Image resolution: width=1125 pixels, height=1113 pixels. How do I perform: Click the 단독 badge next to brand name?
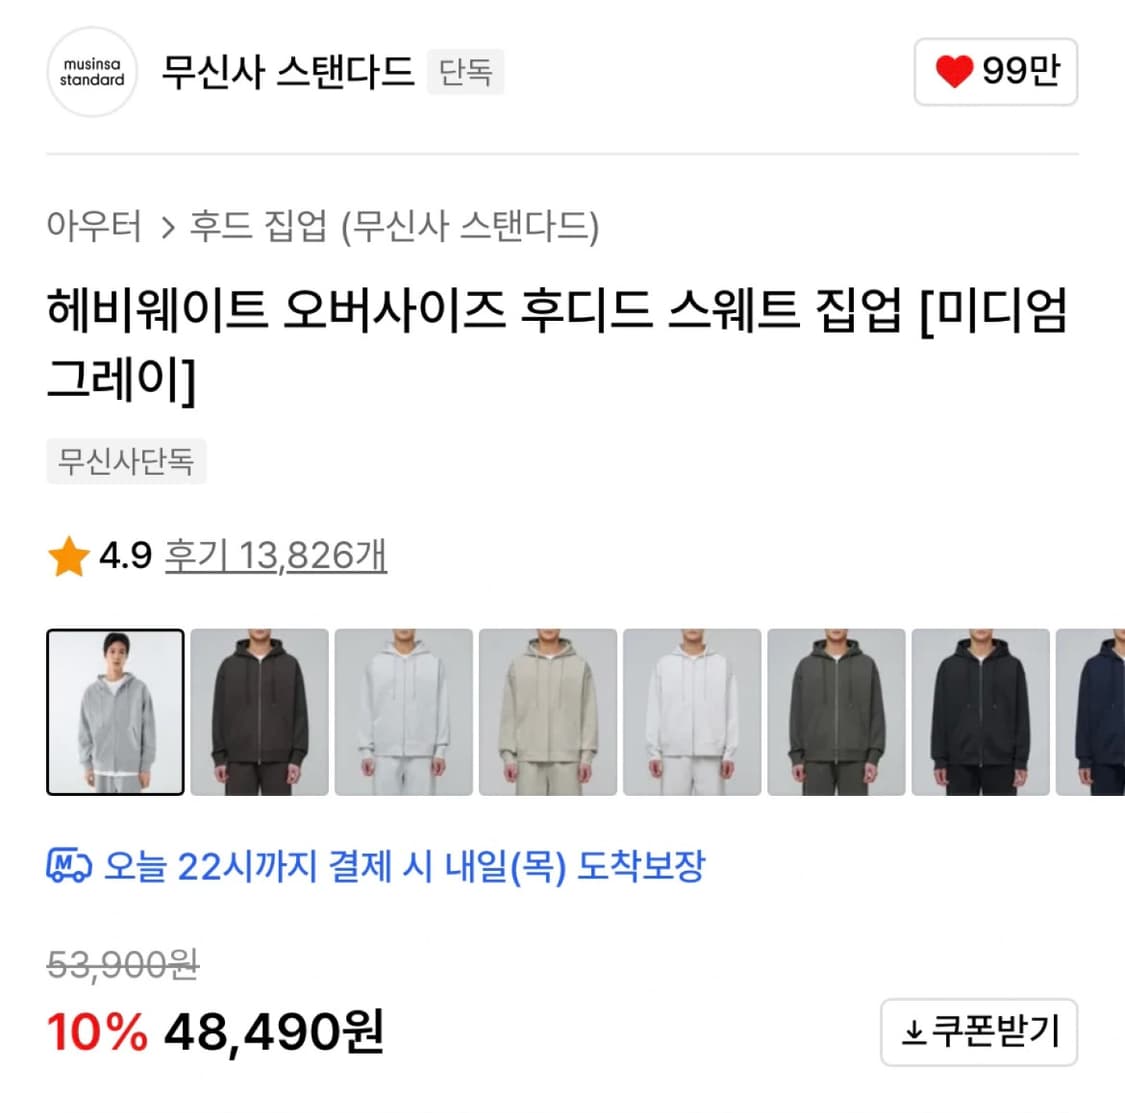[464, 72]
